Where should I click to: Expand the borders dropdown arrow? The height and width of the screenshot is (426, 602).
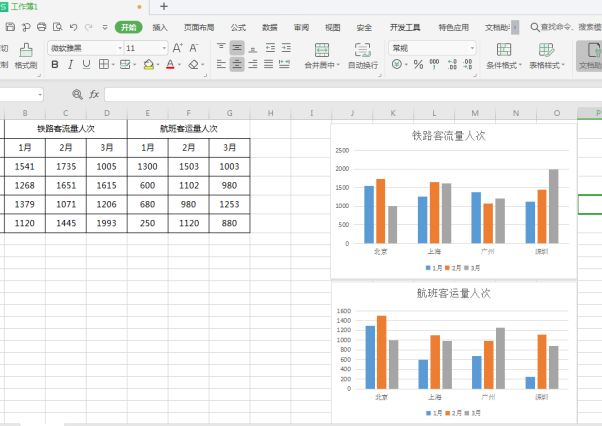coord(113,65)
